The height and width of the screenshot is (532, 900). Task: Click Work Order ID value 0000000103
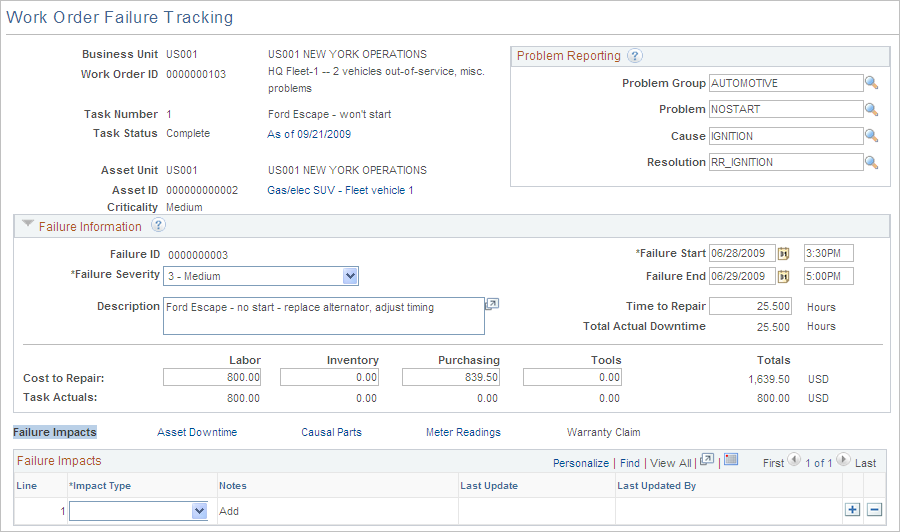(196, 74)
